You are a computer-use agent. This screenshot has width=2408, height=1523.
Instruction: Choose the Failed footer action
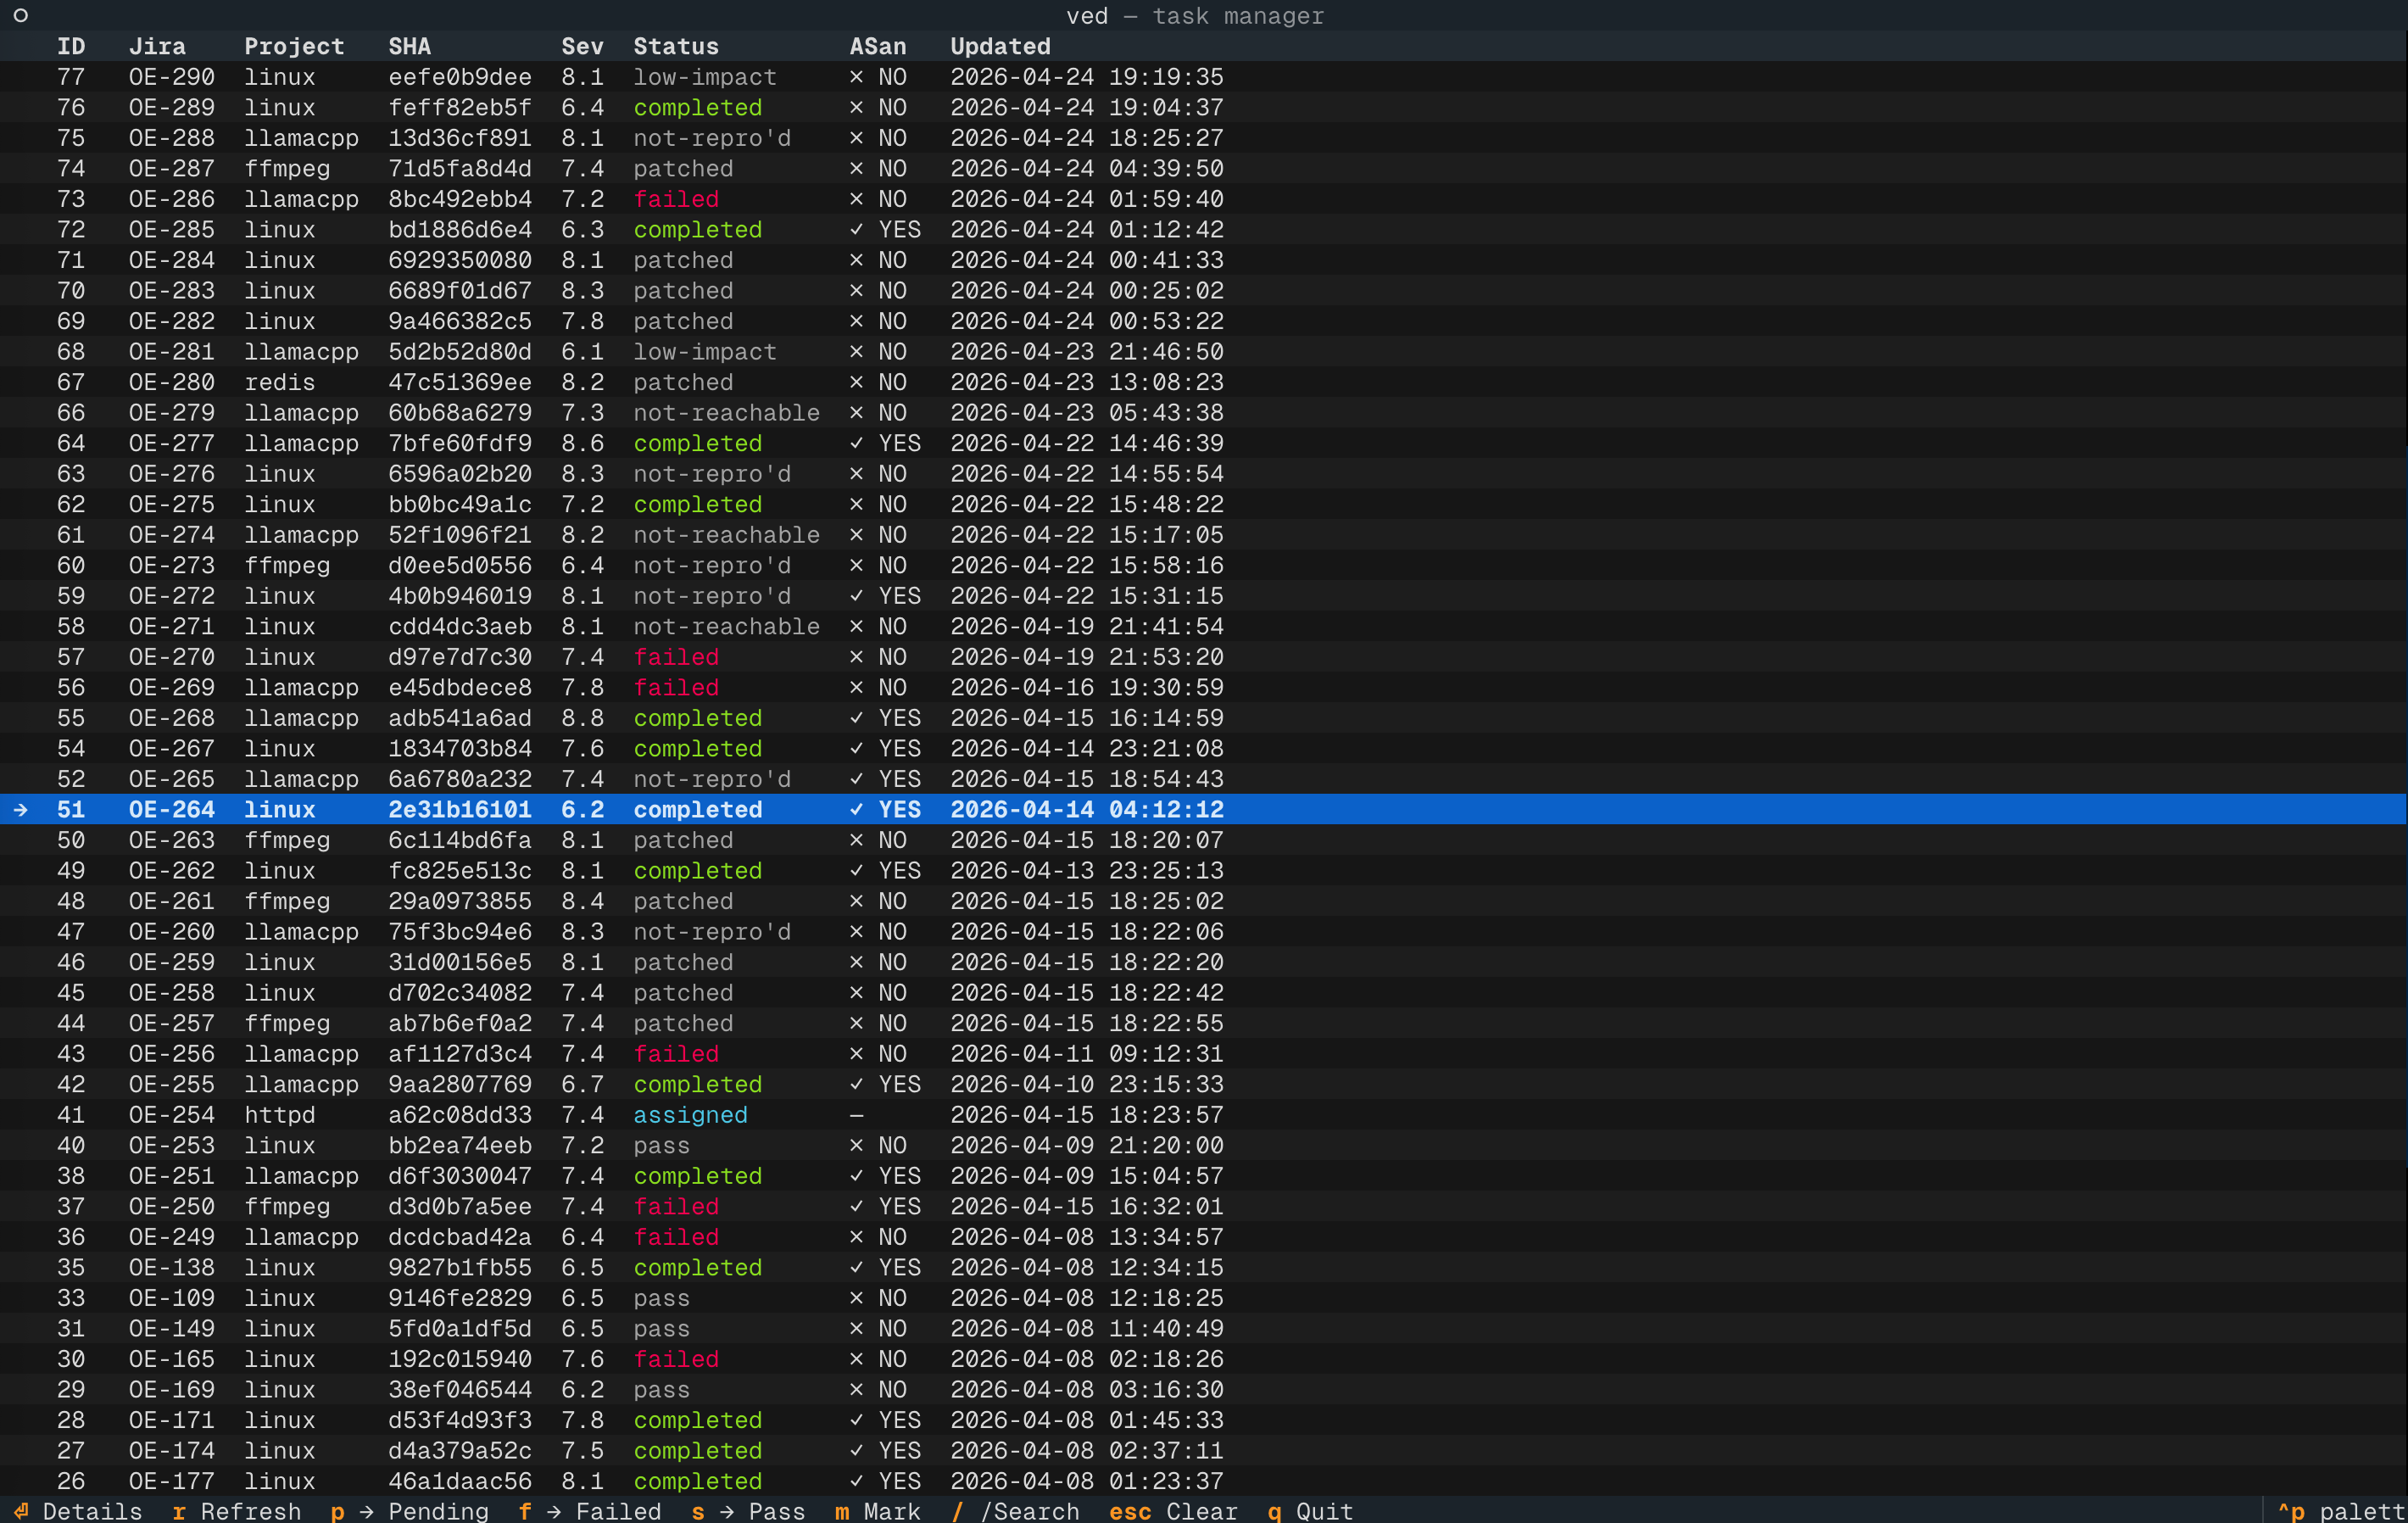pyautogui.click(x=590, y=1510)
